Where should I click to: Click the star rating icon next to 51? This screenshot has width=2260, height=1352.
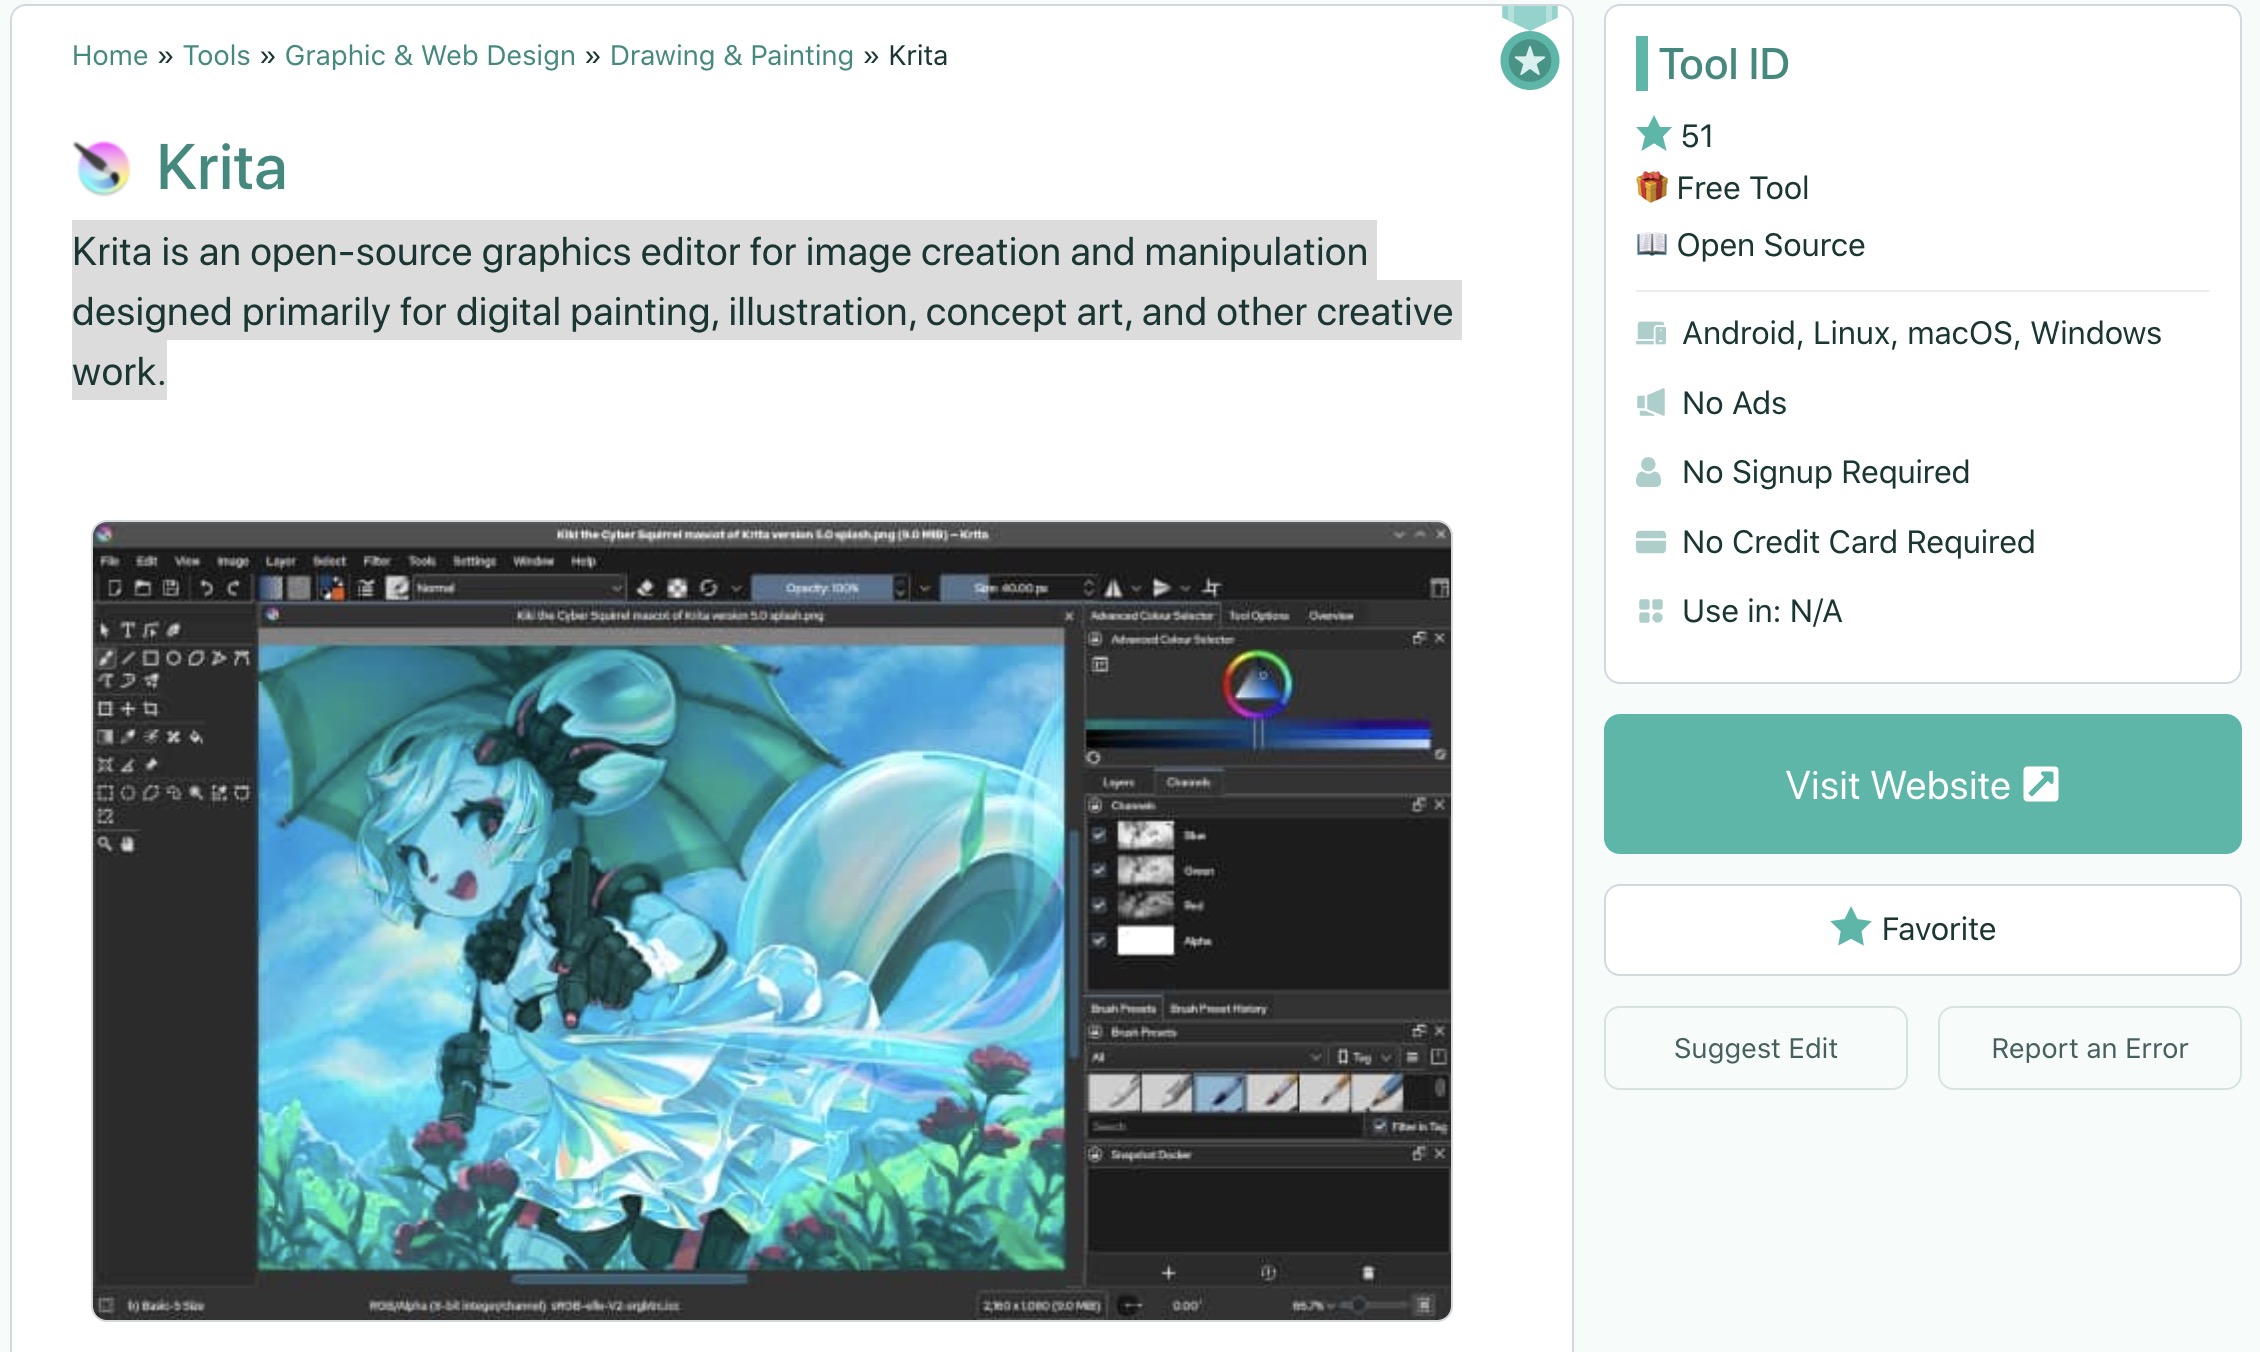coord(1654,134)
